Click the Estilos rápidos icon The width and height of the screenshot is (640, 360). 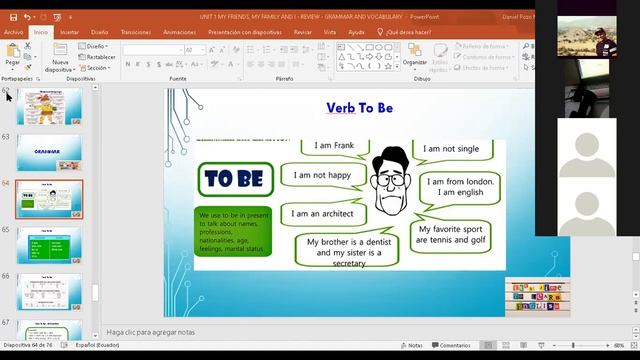point(440,51)
